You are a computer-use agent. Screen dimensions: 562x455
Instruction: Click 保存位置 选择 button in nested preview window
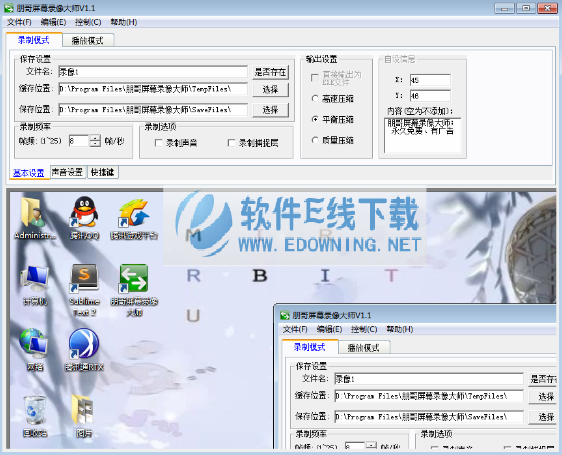(543, 417)
